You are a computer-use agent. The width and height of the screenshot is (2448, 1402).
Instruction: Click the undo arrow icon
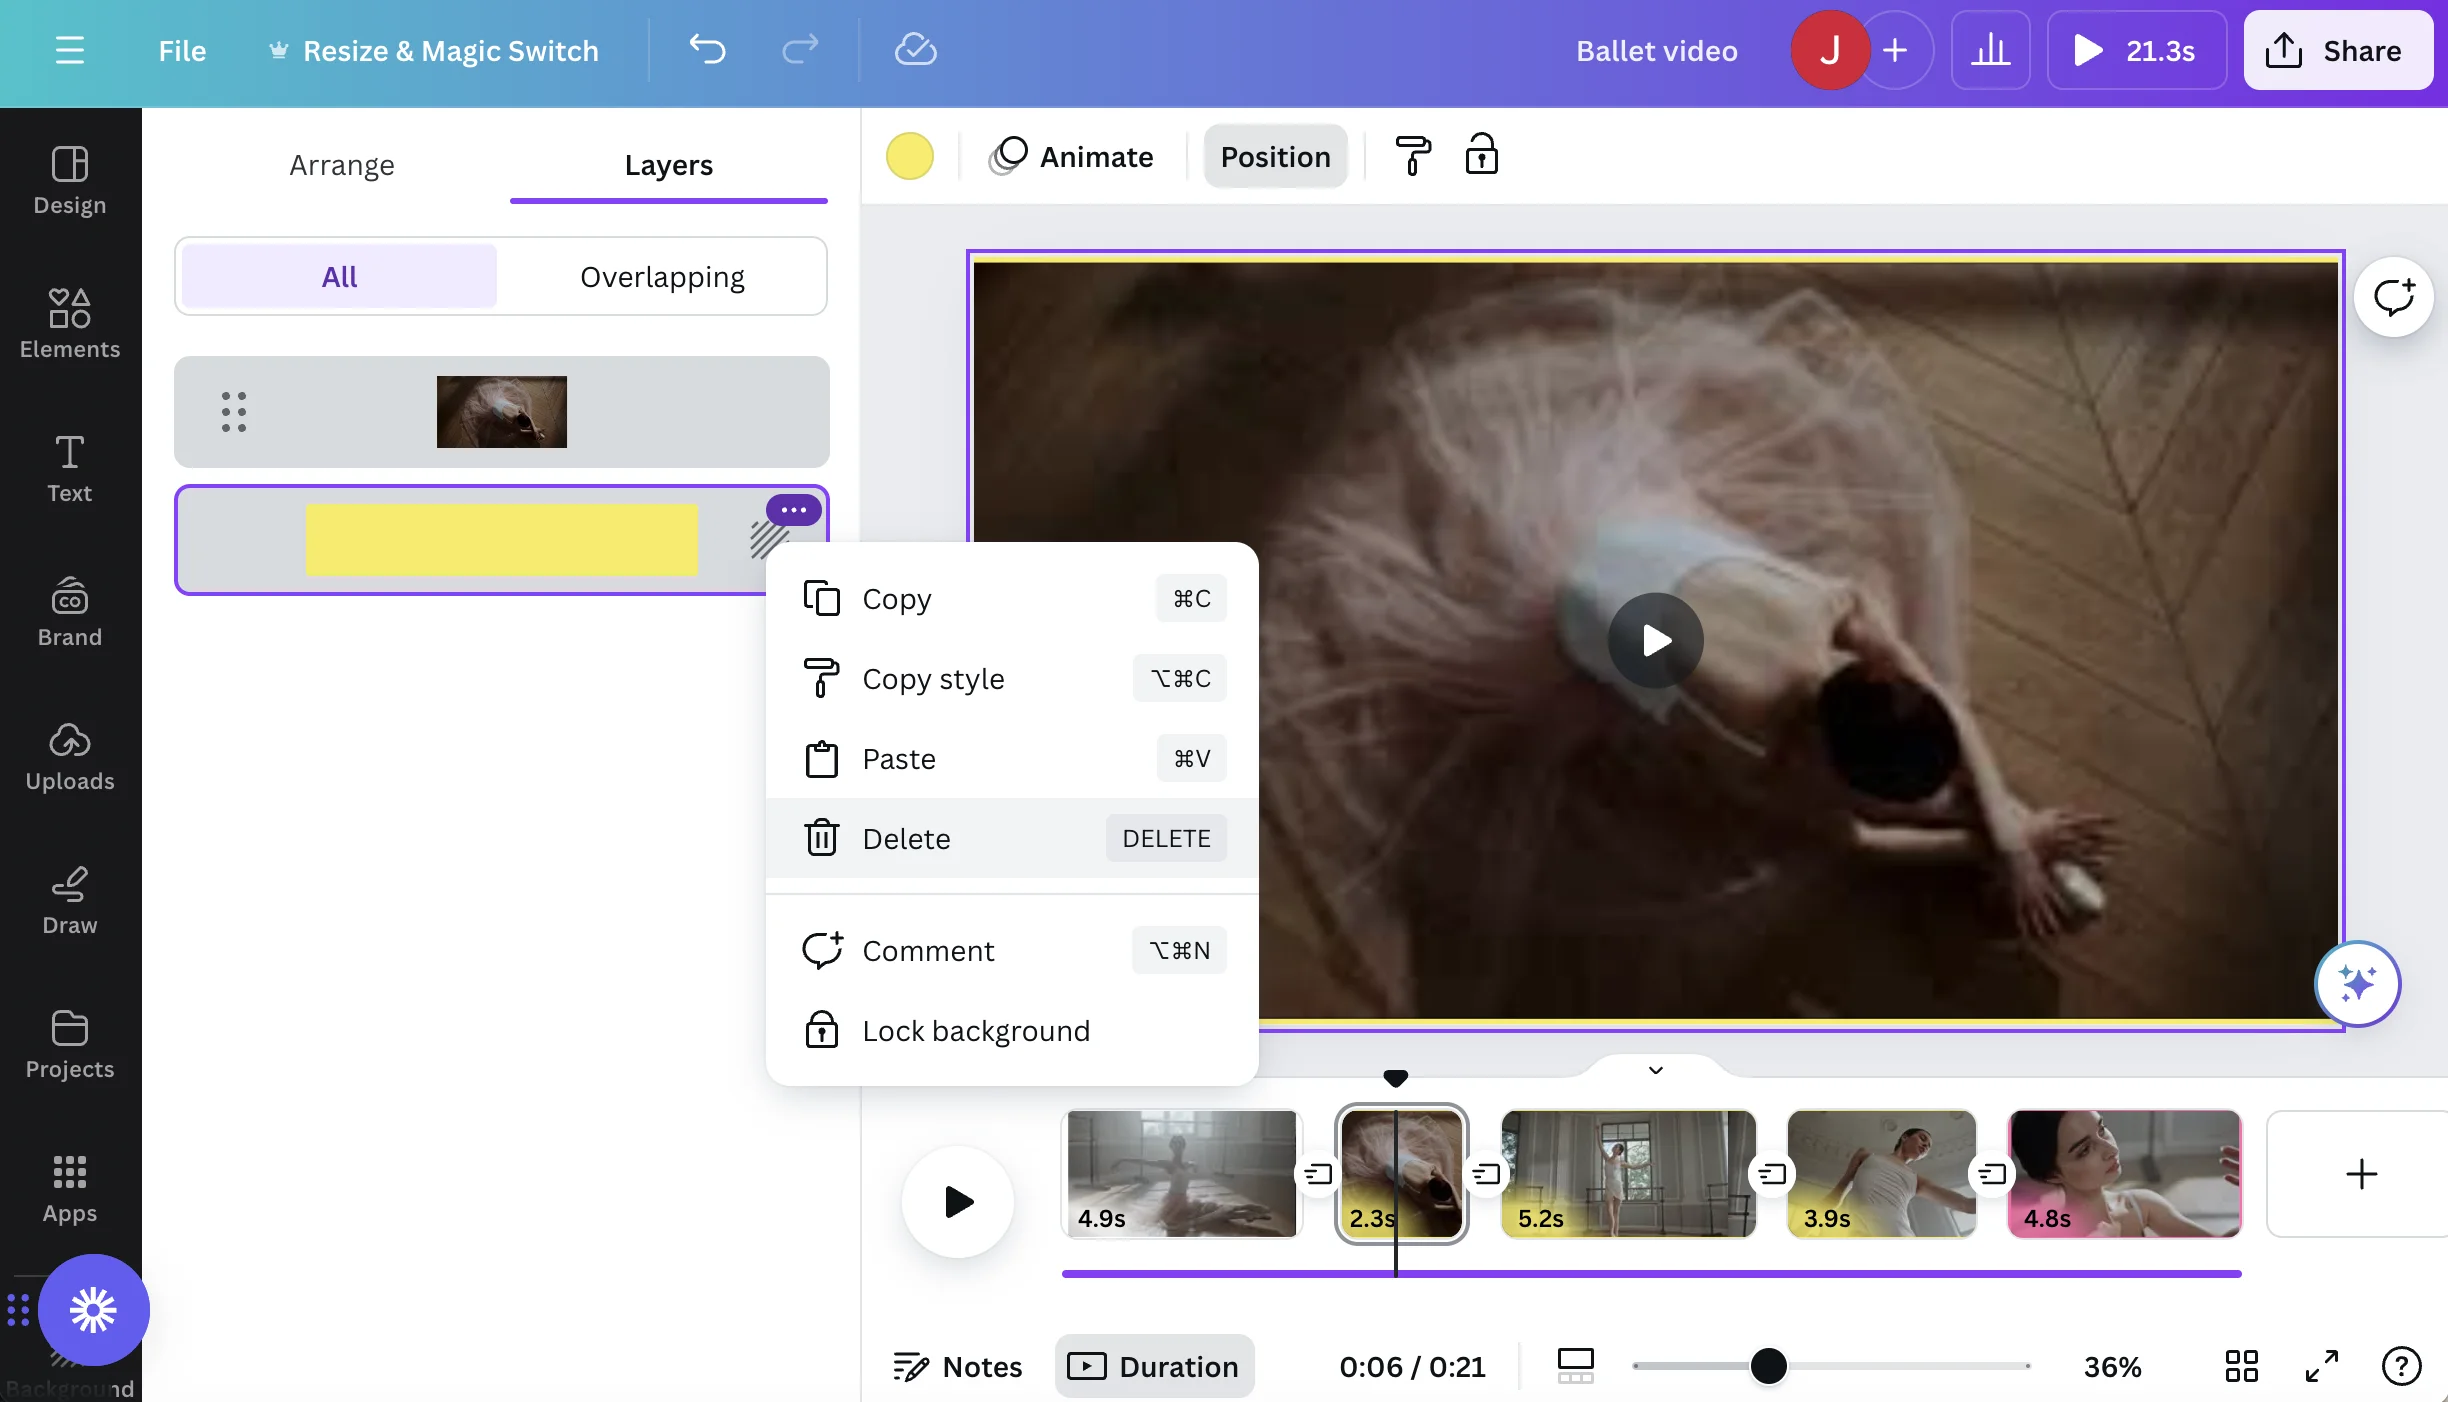click(x=707, y=50)
